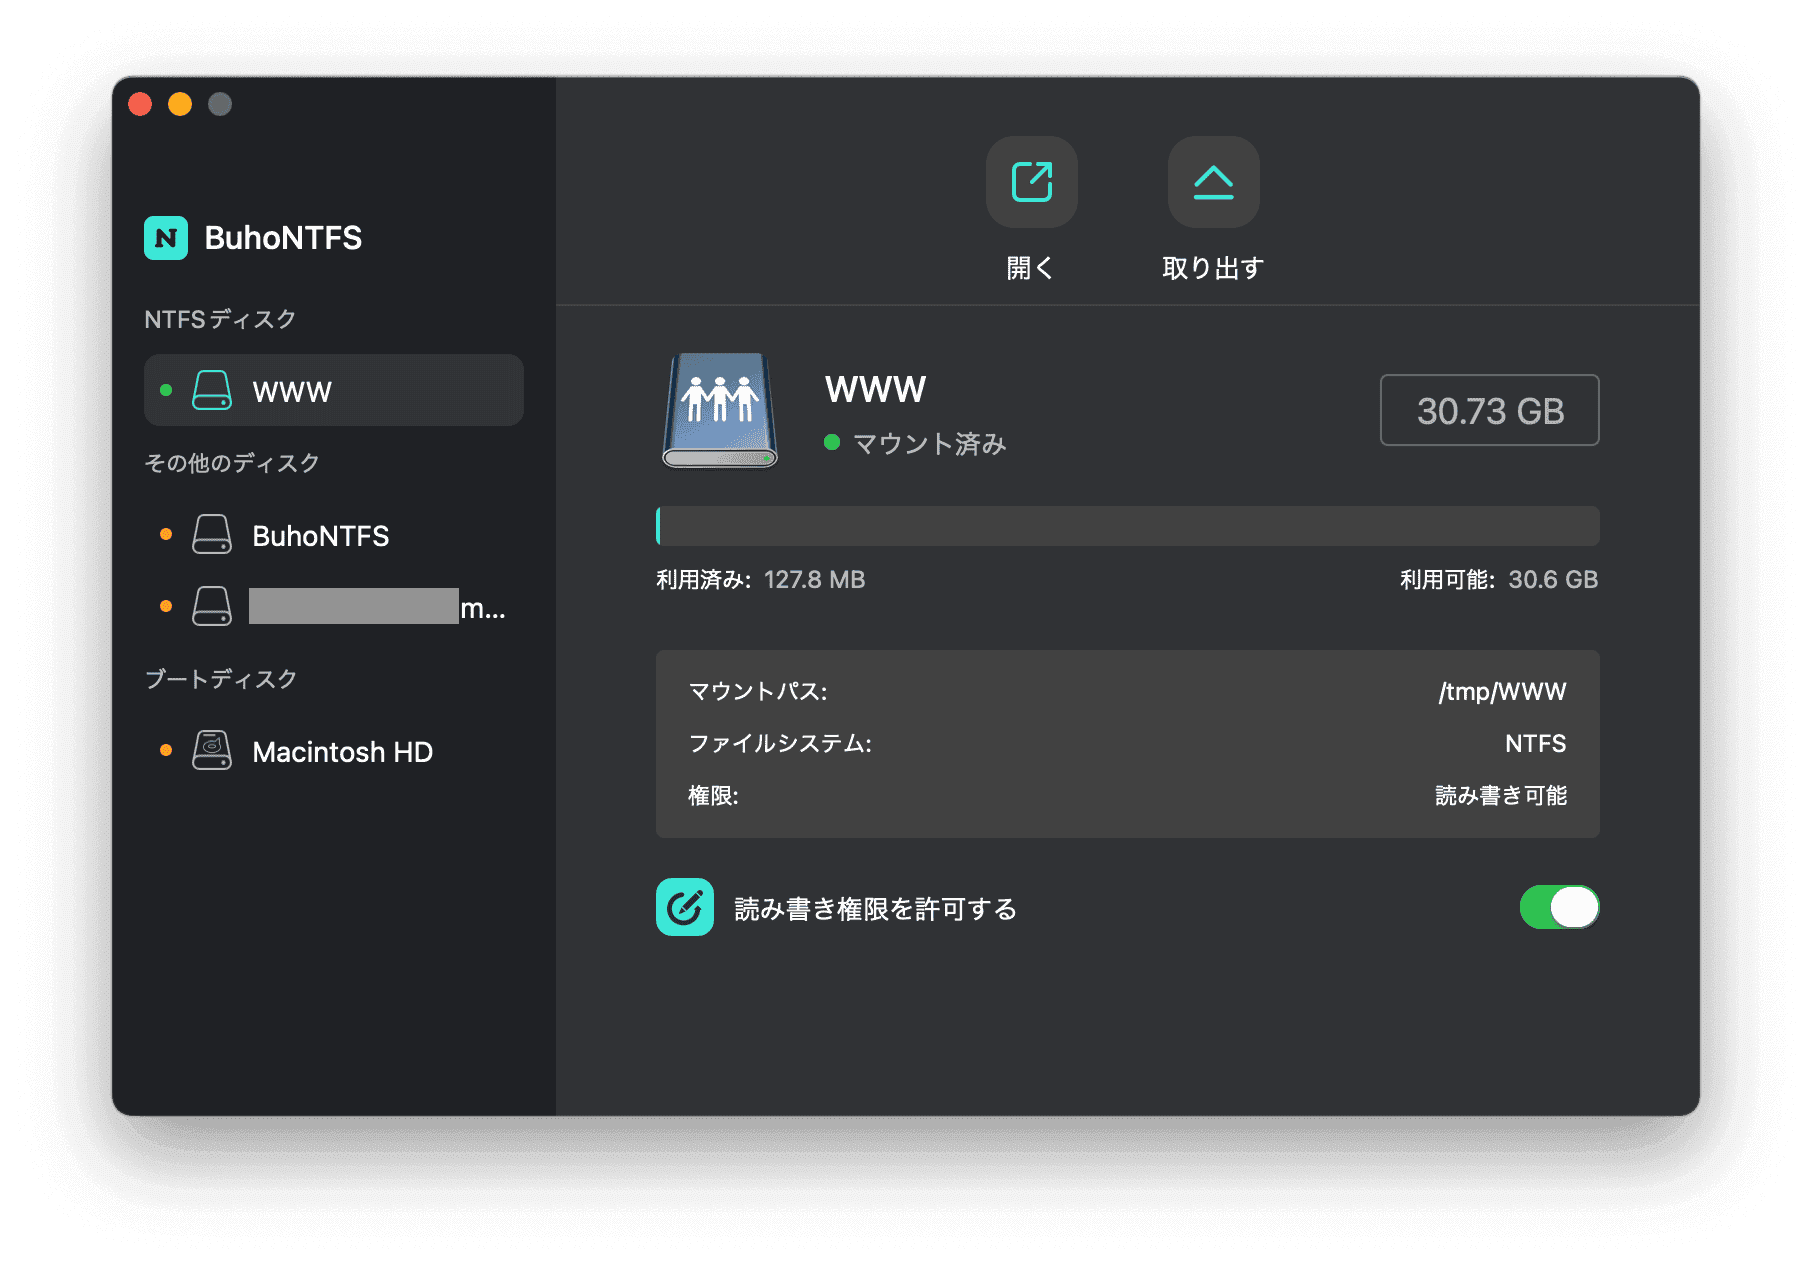Click the 利用可能: 30.6 GB label
1812x1264 pixels.
coord(1498,580)
